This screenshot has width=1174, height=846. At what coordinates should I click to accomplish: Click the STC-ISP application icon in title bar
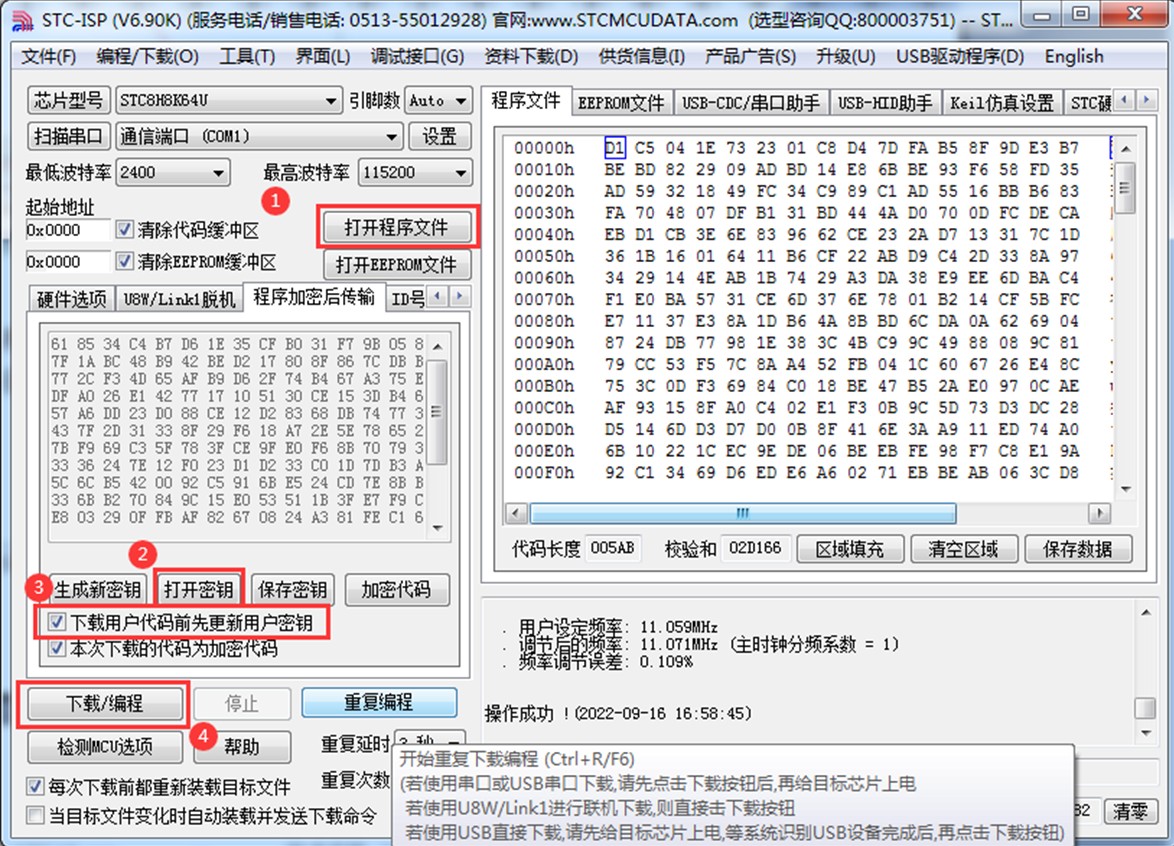22,20
